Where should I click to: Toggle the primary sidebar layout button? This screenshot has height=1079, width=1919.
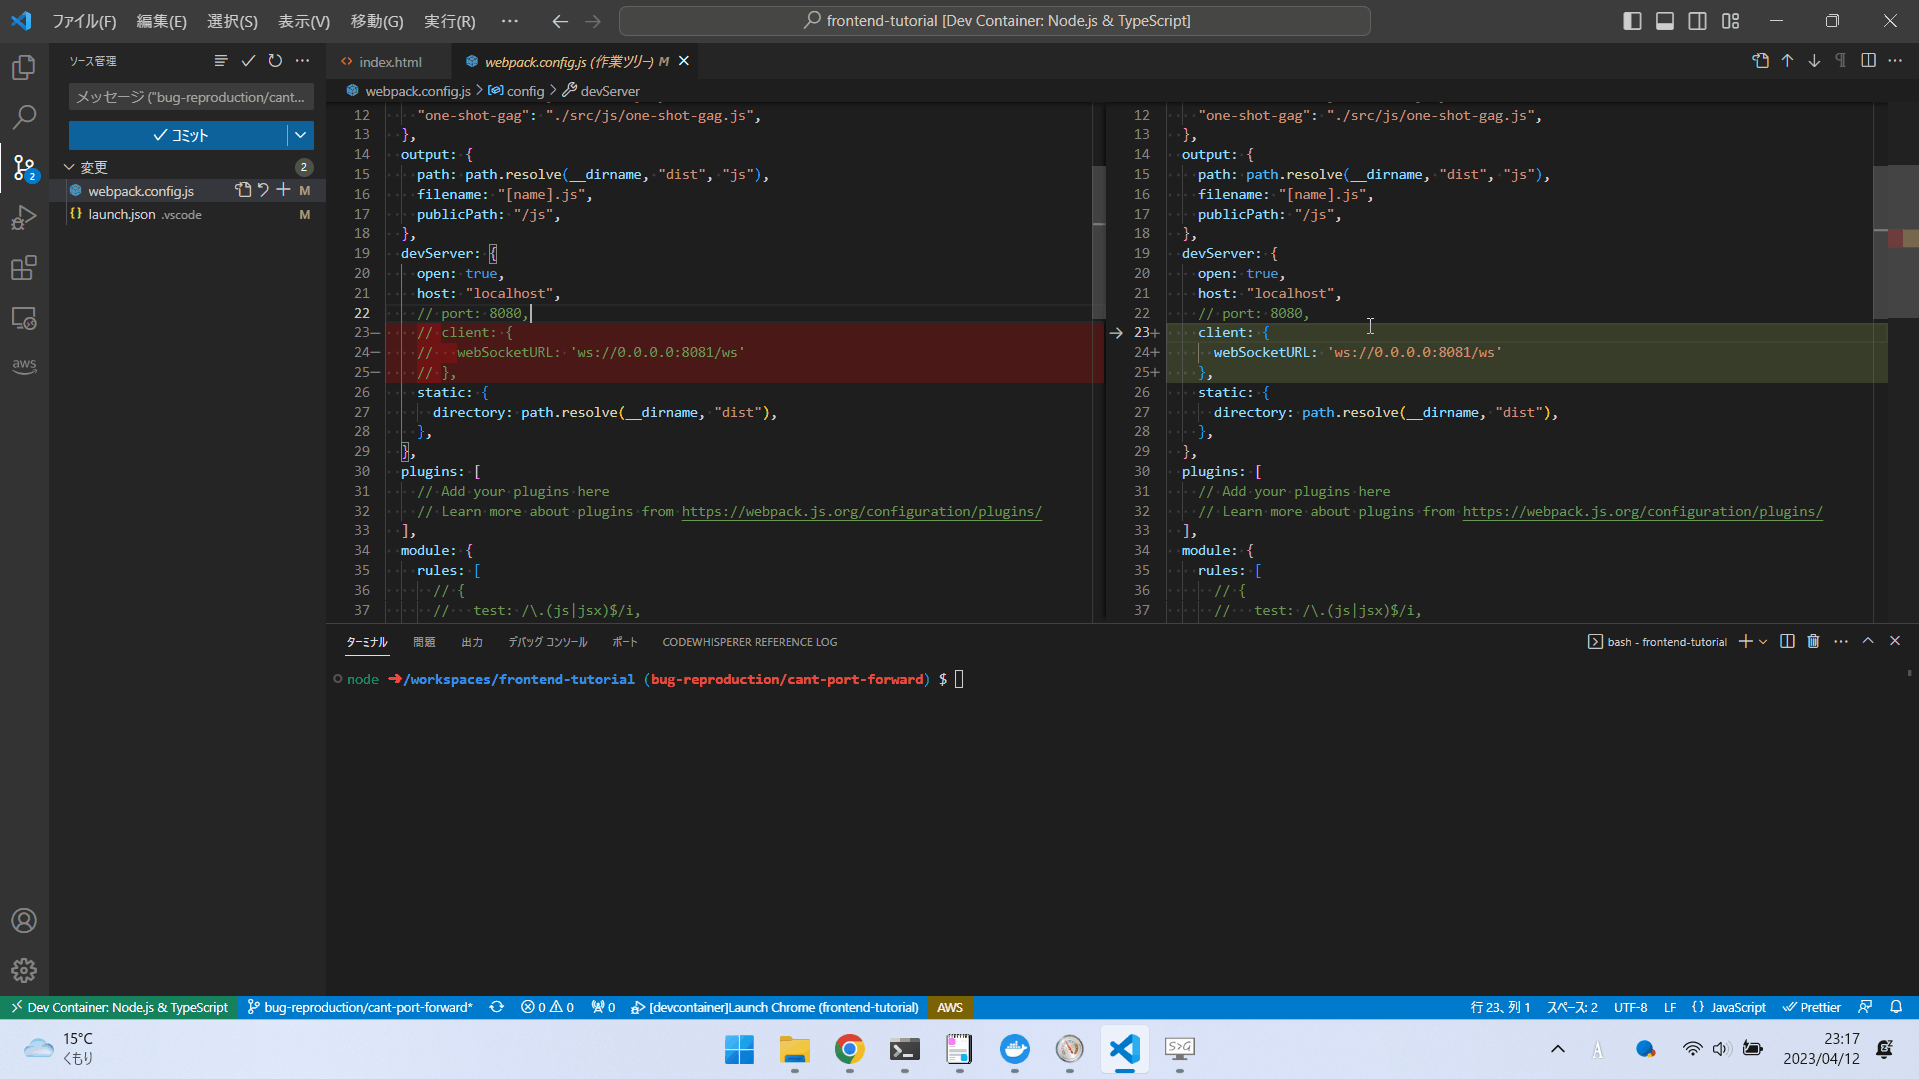pyautogui.click(x=1632, y=21)
